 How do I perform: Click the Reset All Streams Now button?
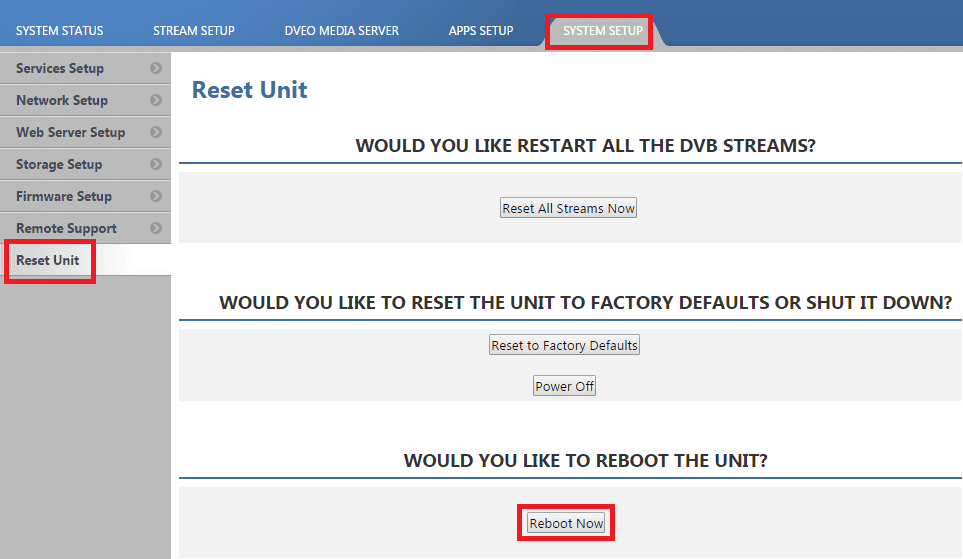[568, 208]
